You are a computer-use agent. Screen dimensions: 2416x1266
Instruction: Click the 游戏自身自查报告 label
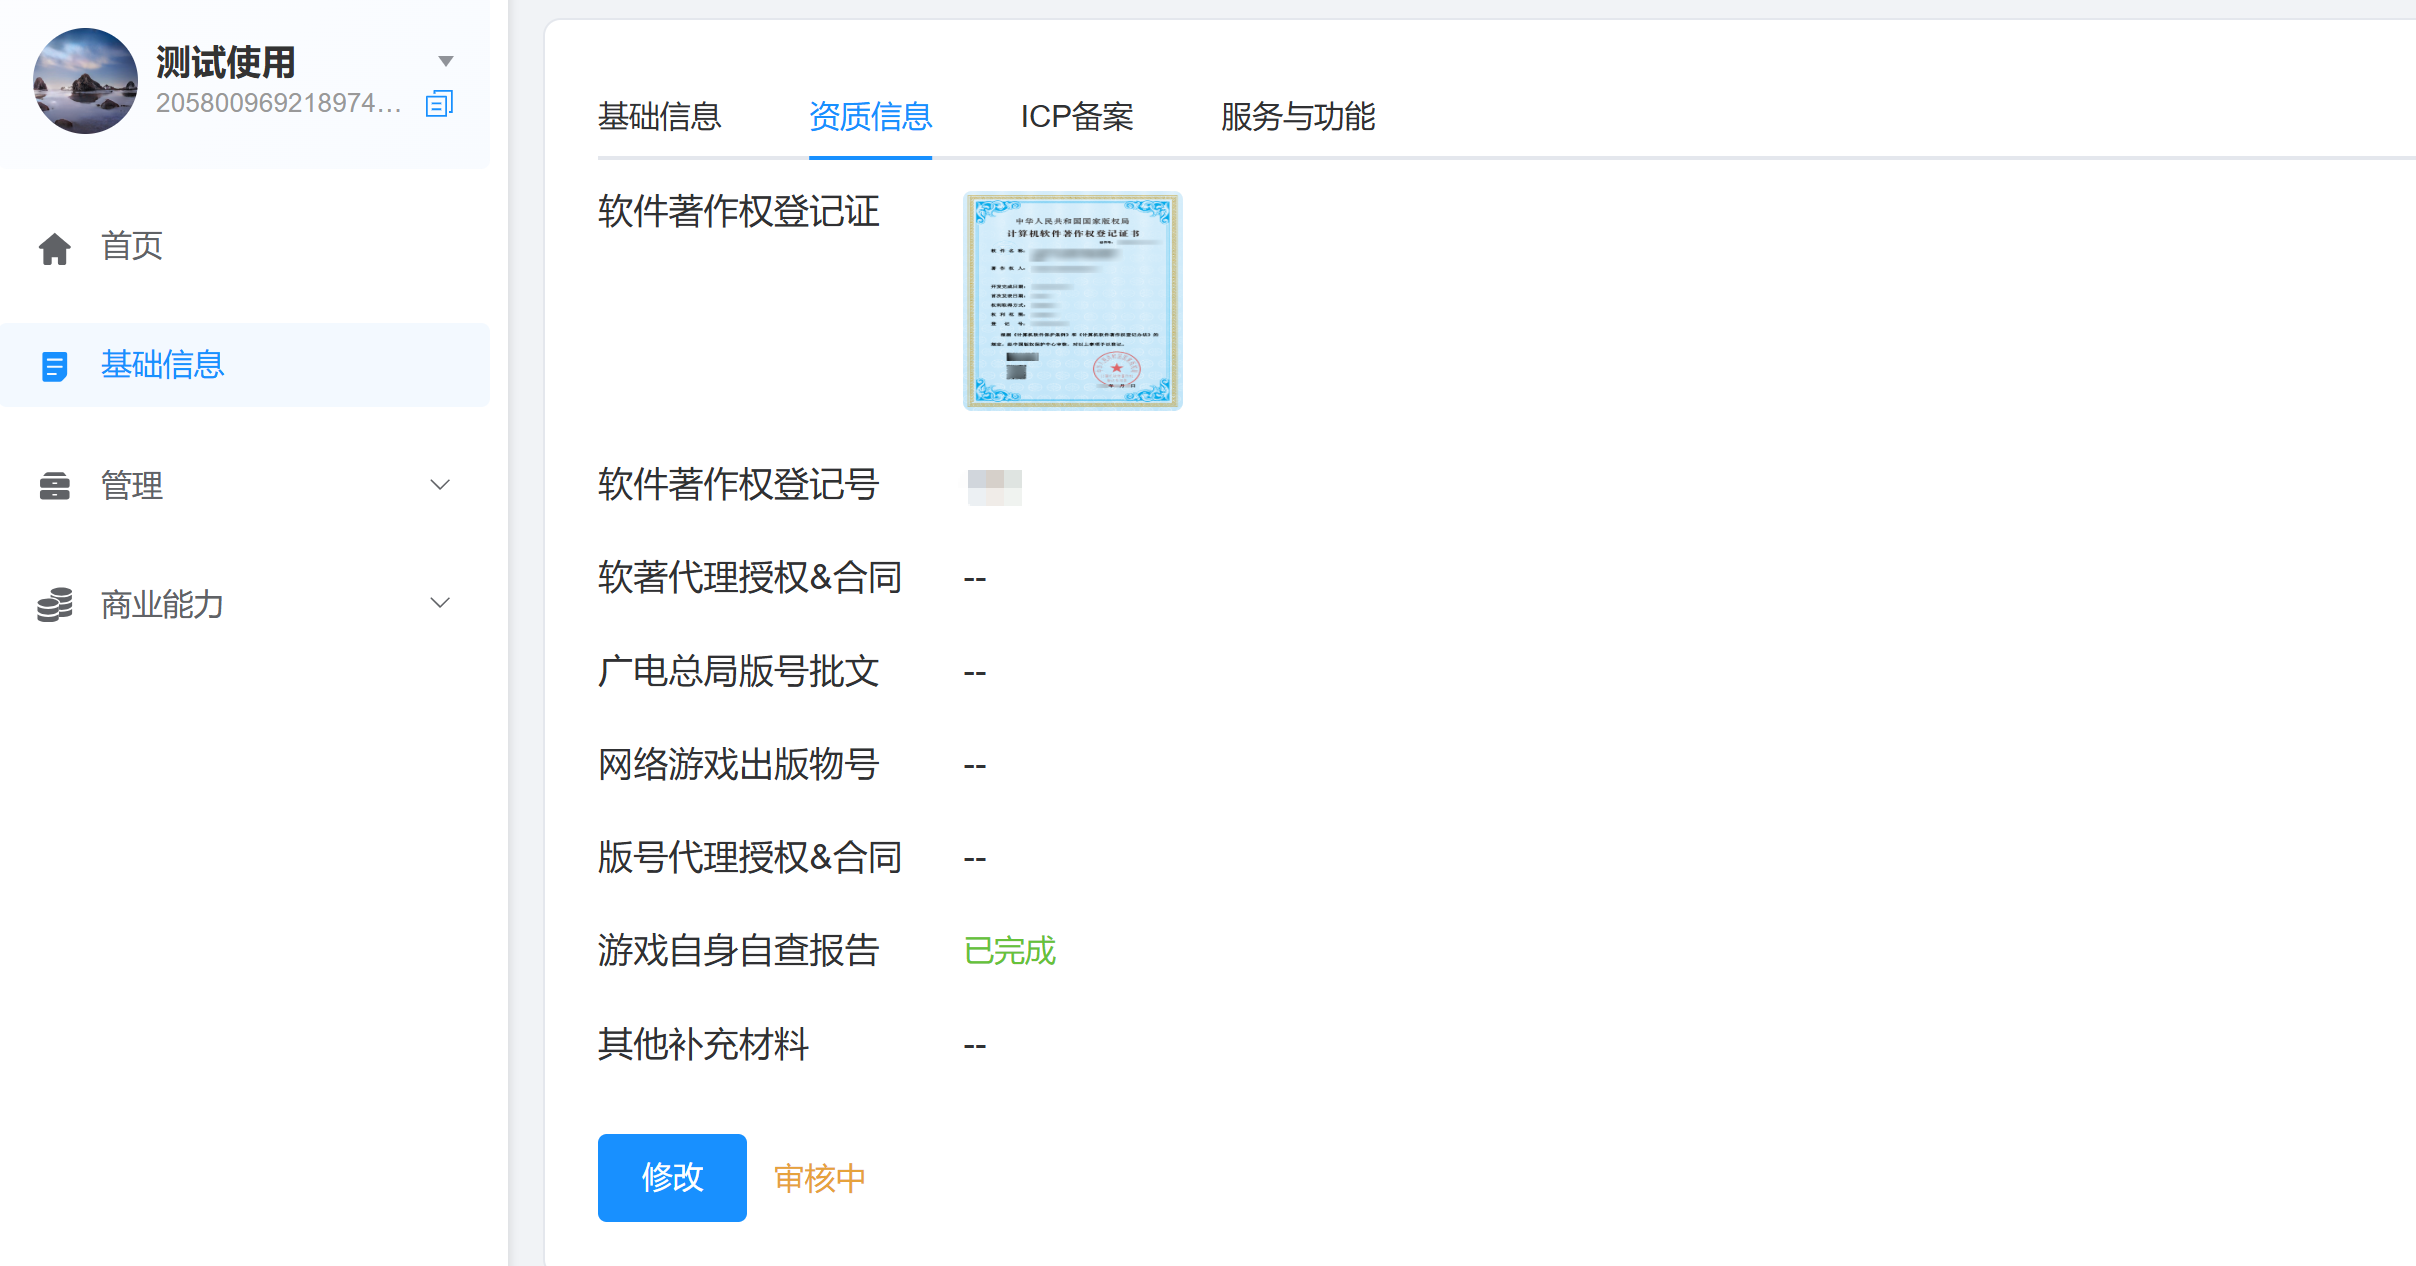(x=739, y=951)
